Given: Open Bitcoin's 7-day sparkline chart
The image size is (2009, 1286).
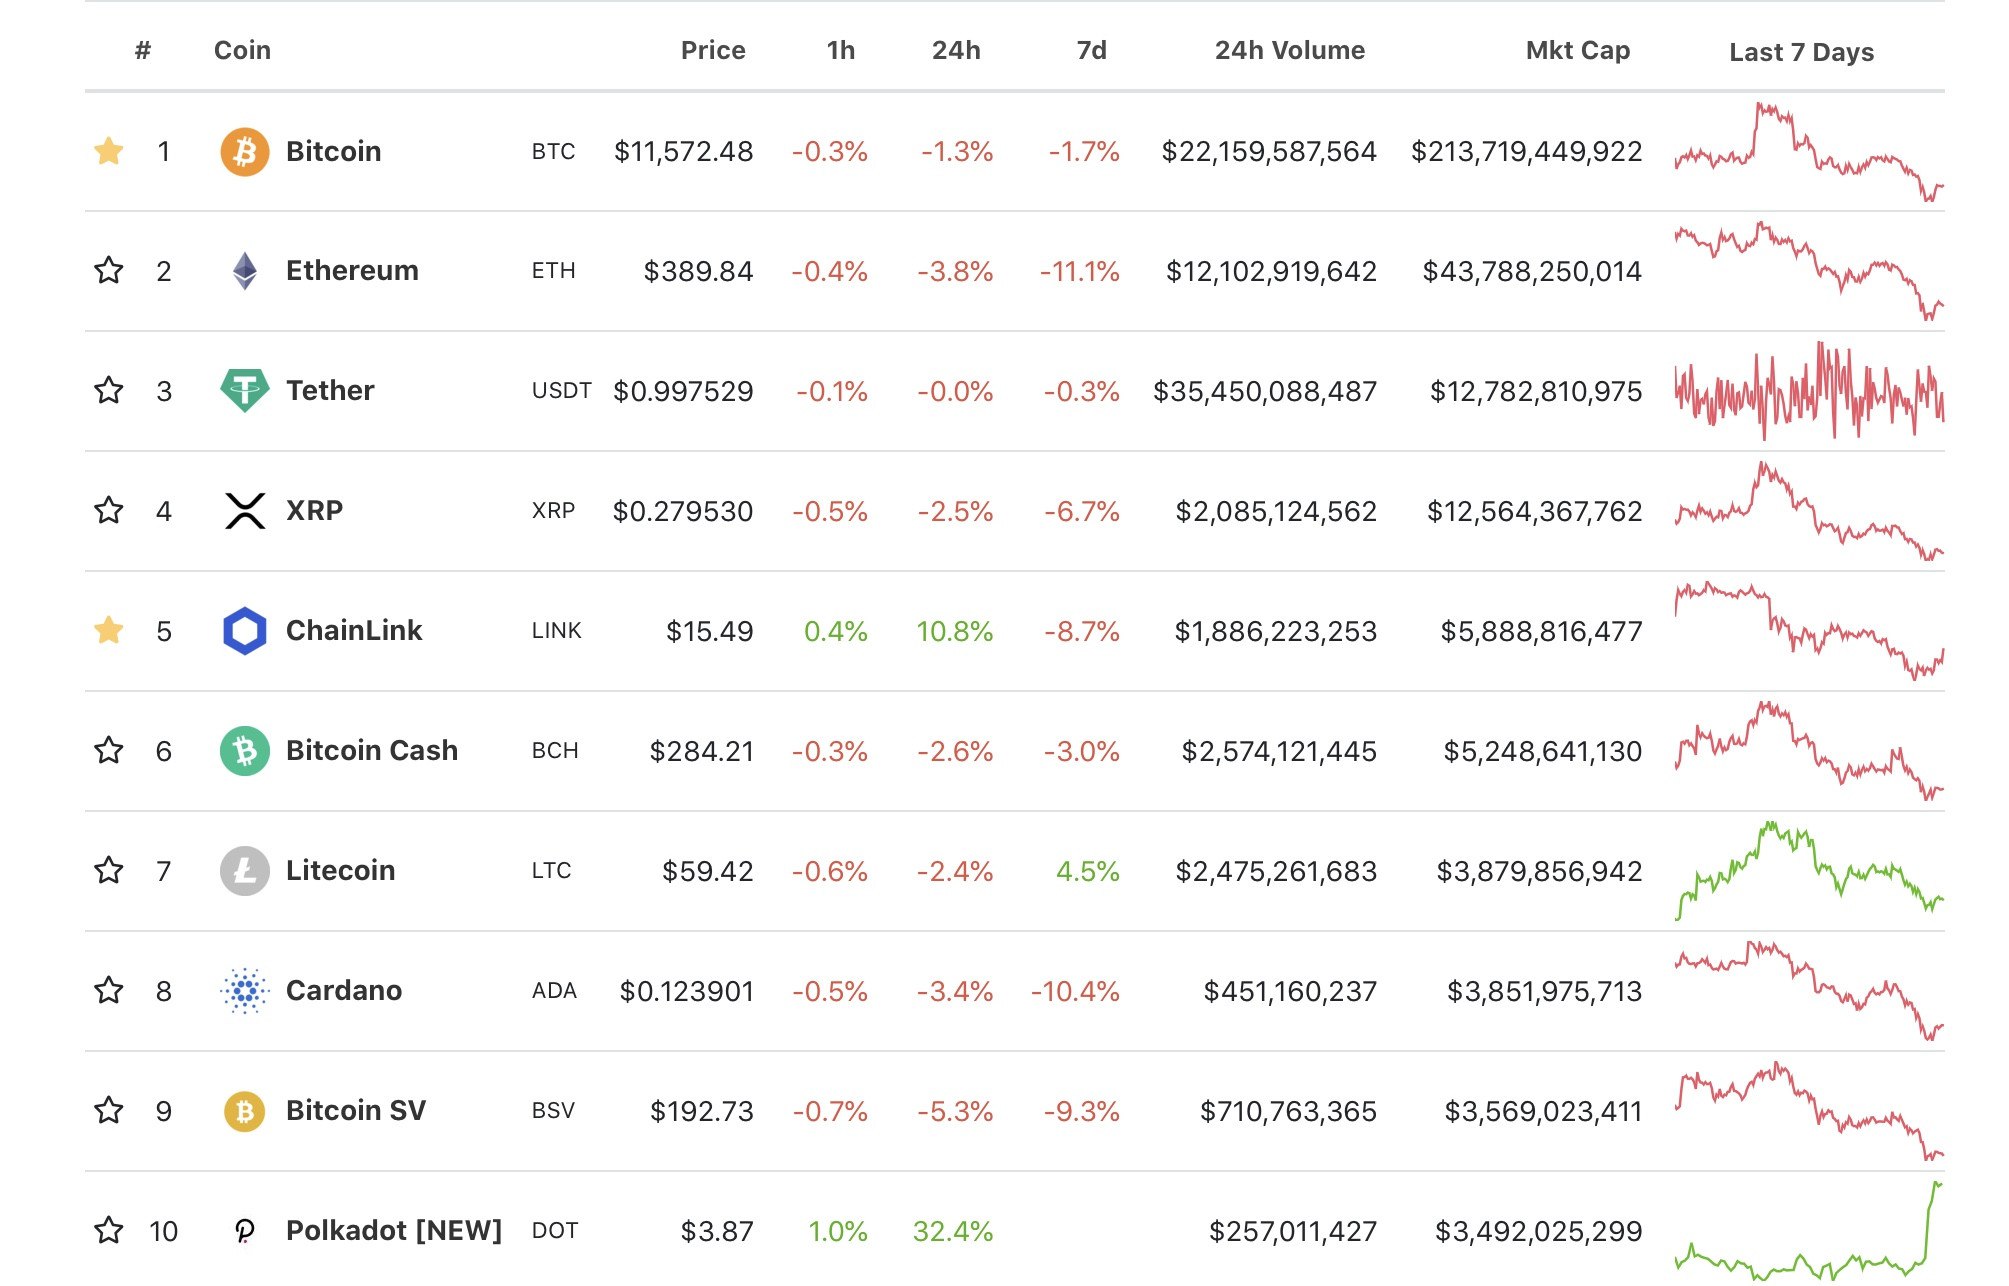Looking at the screenshot, I should (x=1809, y=152).
